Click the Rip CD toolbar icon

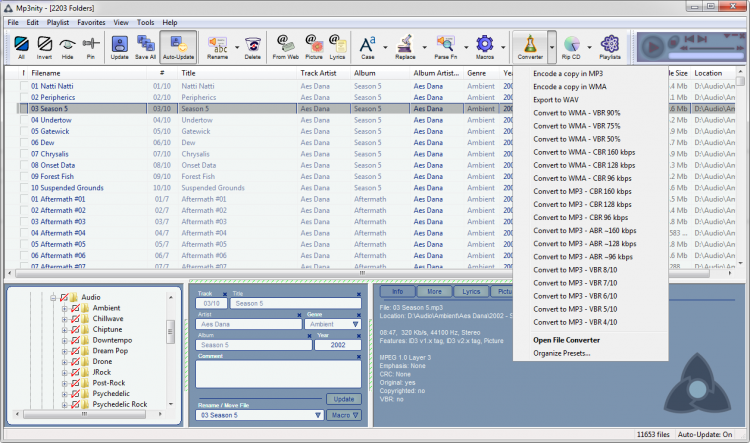[571, 46]
